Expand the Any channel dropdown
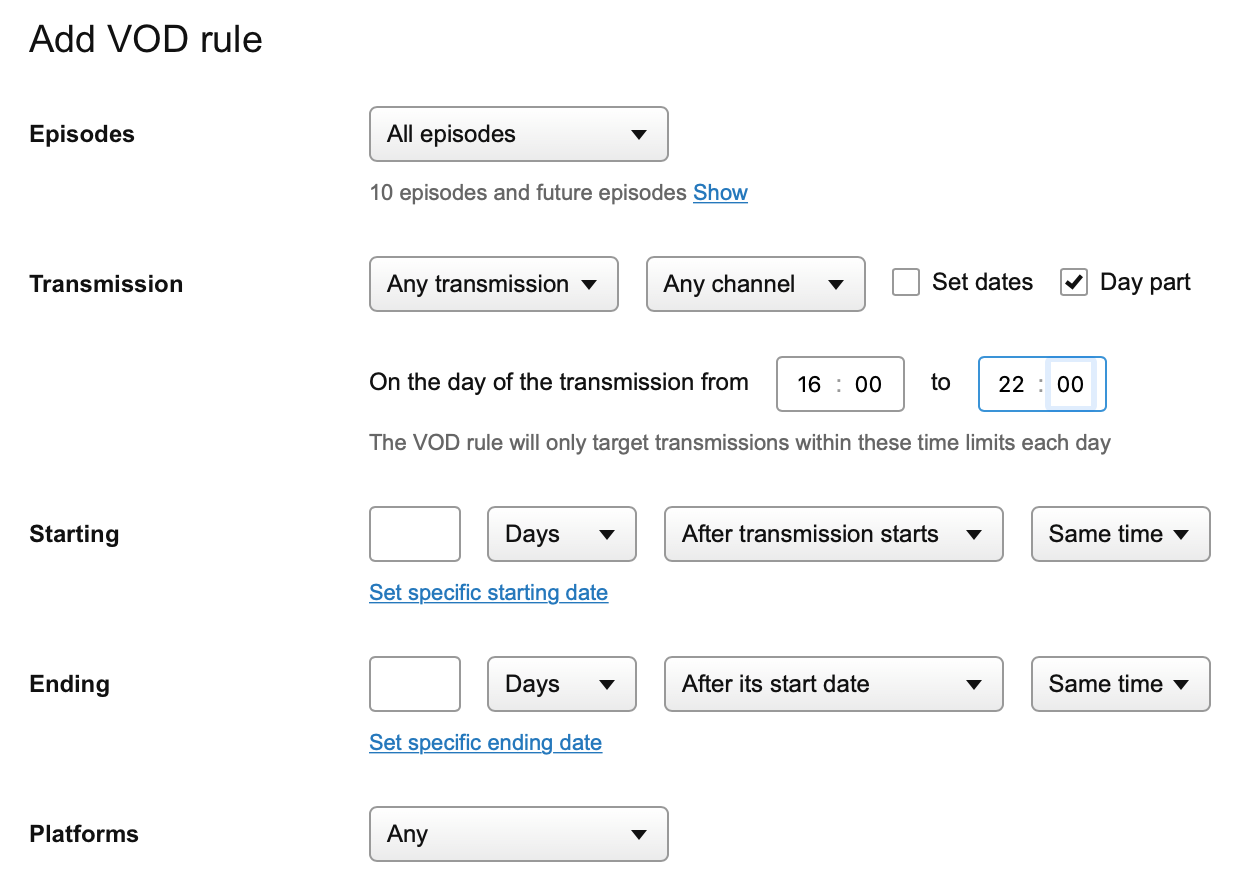This screenshot has height=894, width=1254. coord(755,284)
